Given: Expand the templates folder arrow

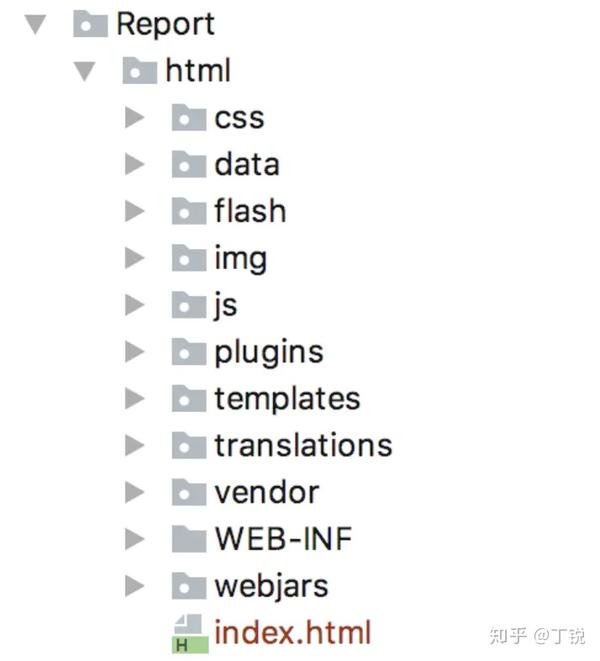Looking at the screenshot, I should (x=135, y=398).
